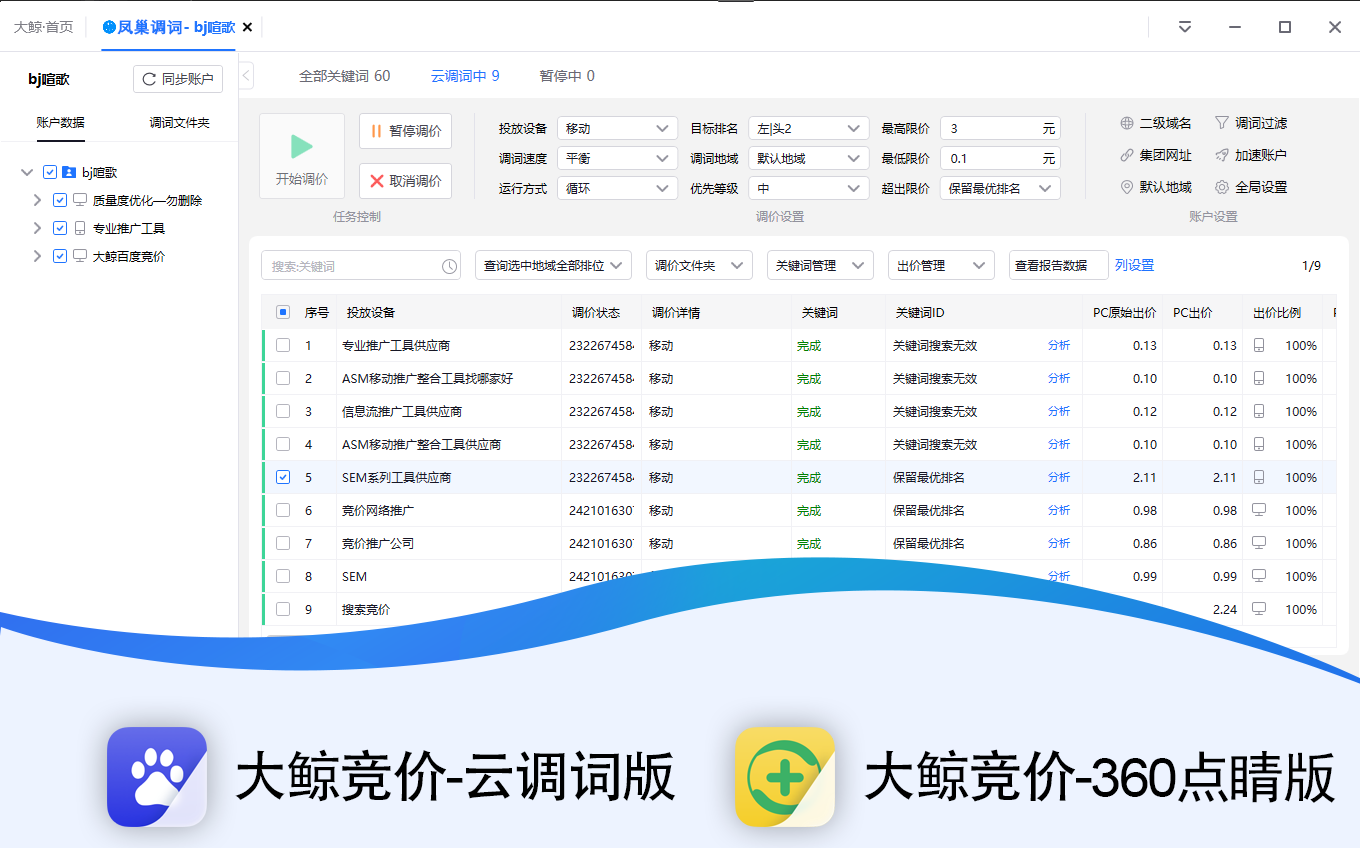Screen dimensions: 1360x848
Task: Select the 调词文件夹 sidebar tab
Action: tap(179, 123)
